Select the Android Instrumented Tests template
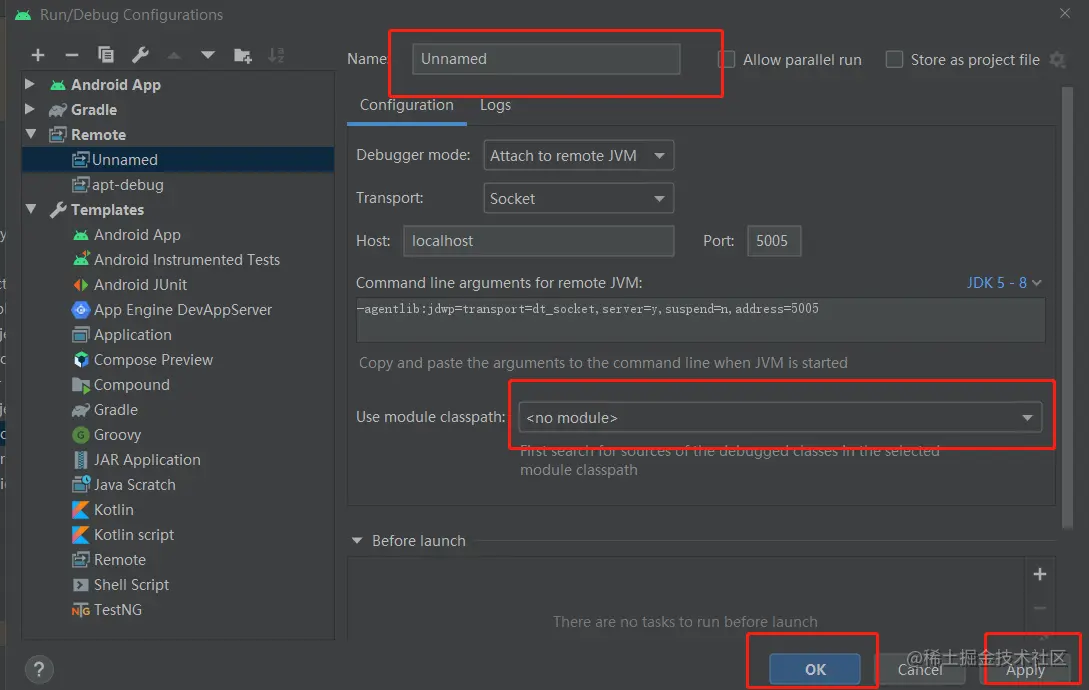The height and width of the screenshot is (690, 1089). pos(178,260)
